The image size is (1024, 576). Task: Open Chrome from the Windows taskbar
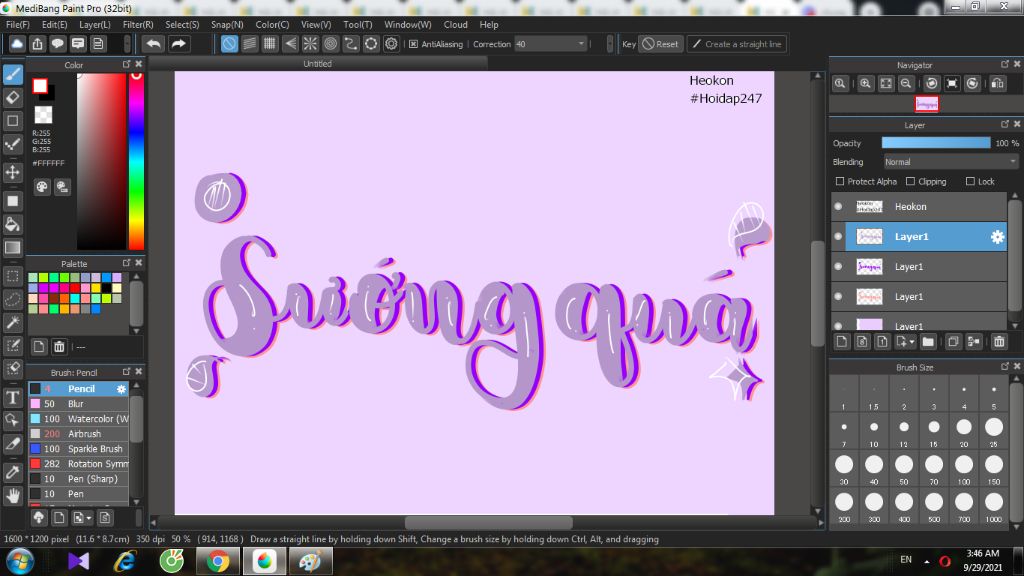point(218,561)
